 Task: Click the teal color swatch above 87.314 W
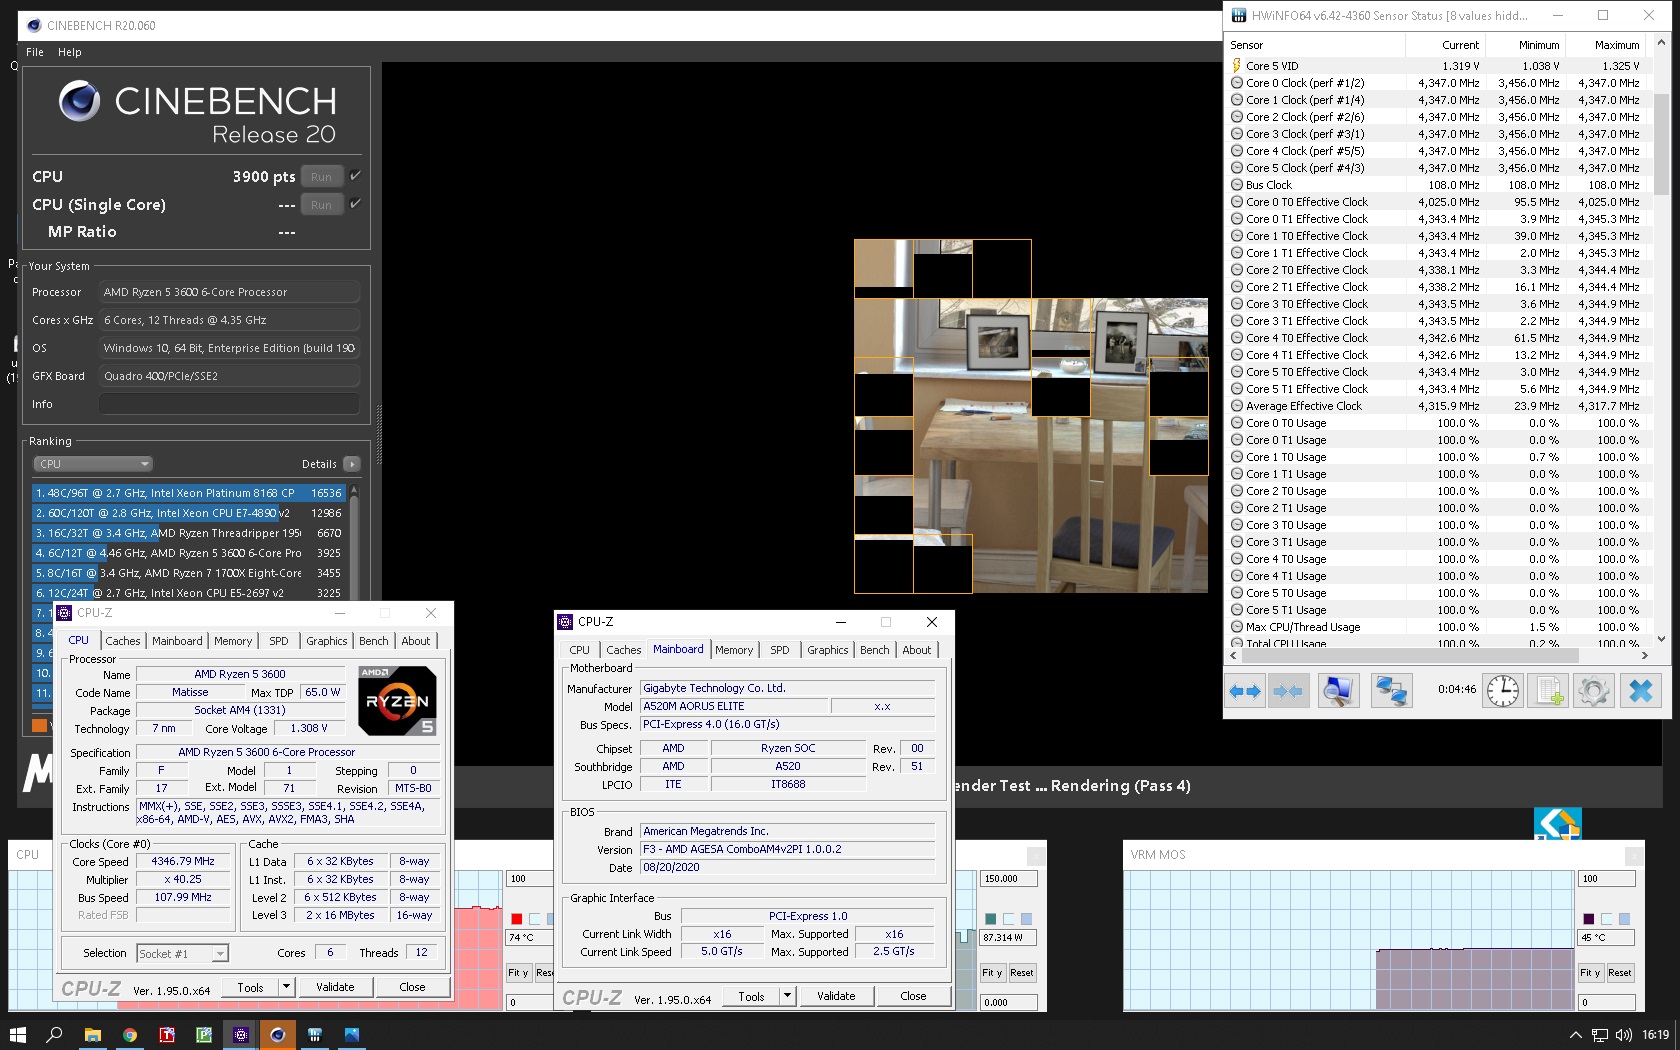[990, 919]
